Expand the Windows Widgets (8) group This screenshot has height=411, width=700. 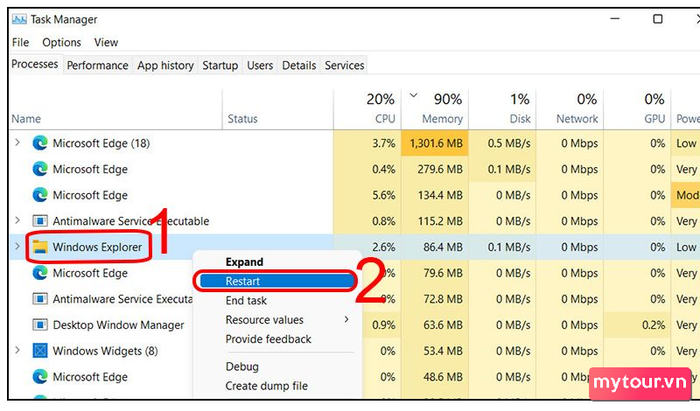coord(17,350)
